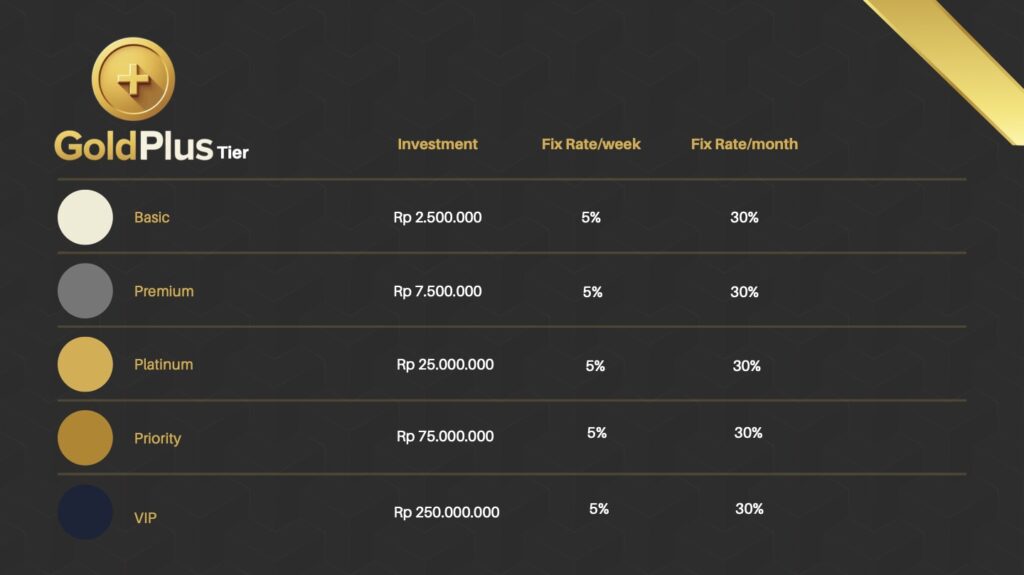Click the cream Basic tier circle
The height and width of the screenshot is (575, 1024).
coord(85,217)
